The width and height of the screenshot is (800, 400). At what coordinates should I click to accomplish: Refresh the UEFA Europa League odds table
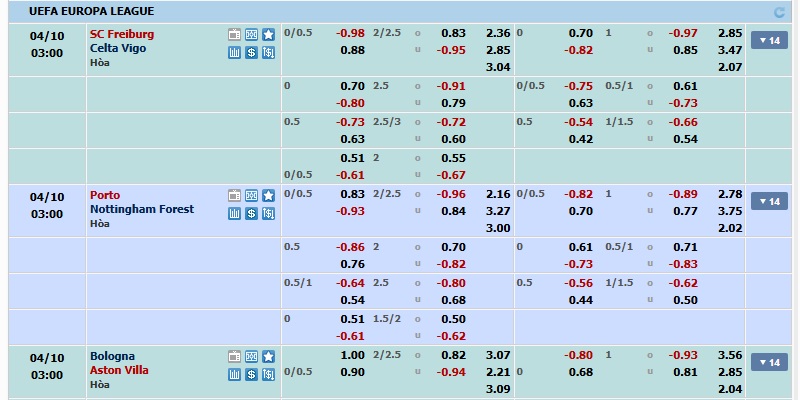[x=779, y=12]
